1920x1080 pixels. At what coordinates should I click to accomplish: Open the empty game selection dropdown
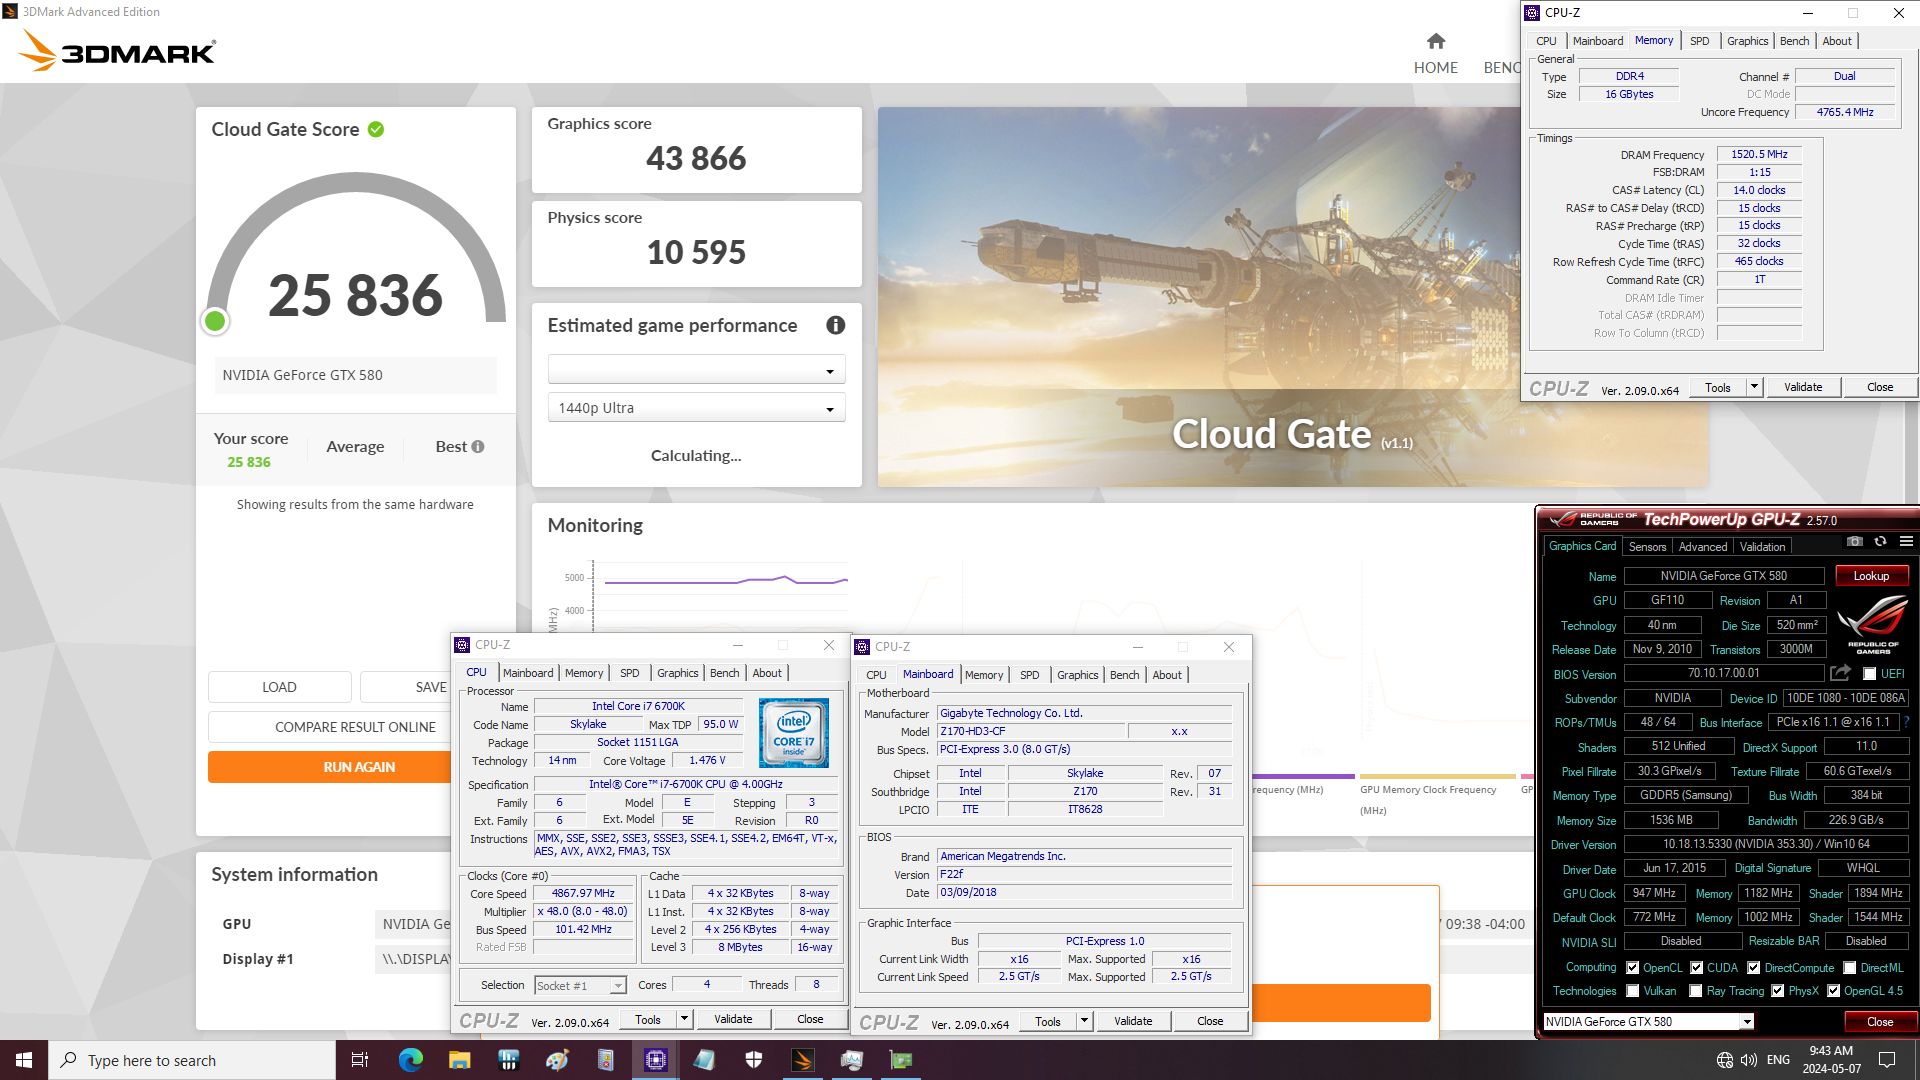tap(696, 370)
